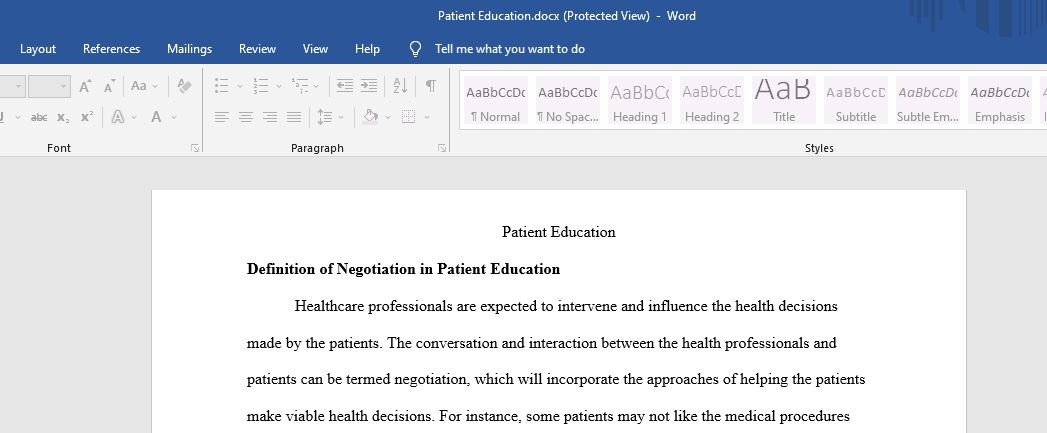The image size is (1047, 433).
Task: Click the Sort A-Z icon
Action: pos(400,86)
